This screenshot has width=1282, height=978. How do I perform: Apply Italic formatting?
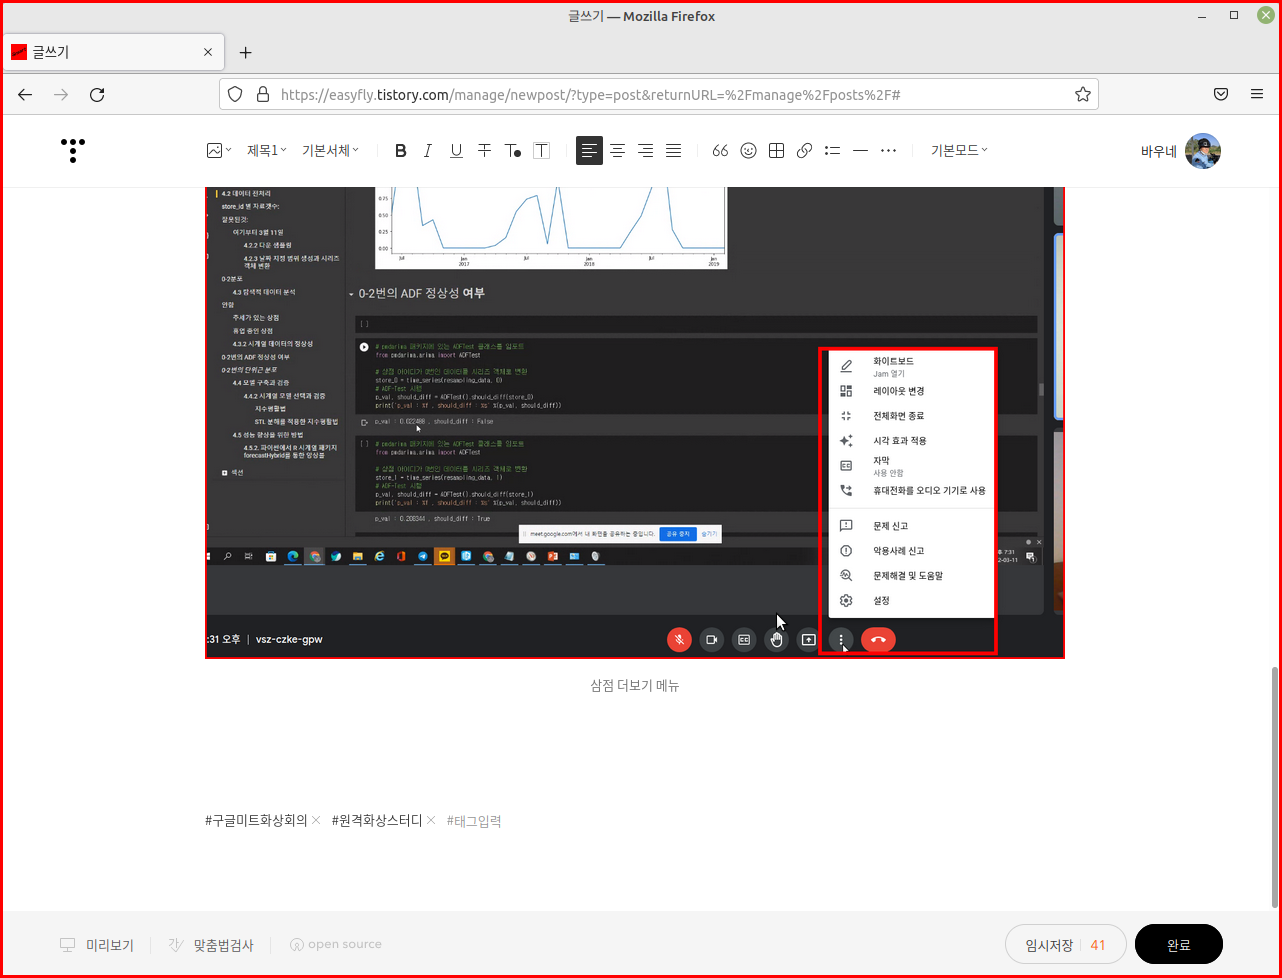point(428,151)
